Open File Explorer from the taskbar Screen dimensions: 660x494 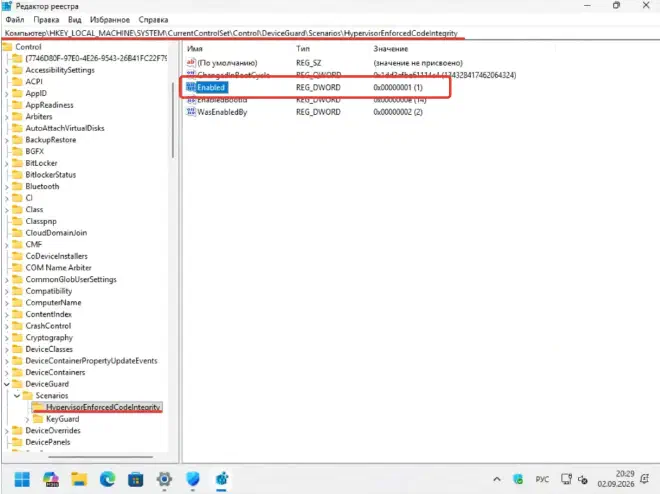[x=79, y=479]
